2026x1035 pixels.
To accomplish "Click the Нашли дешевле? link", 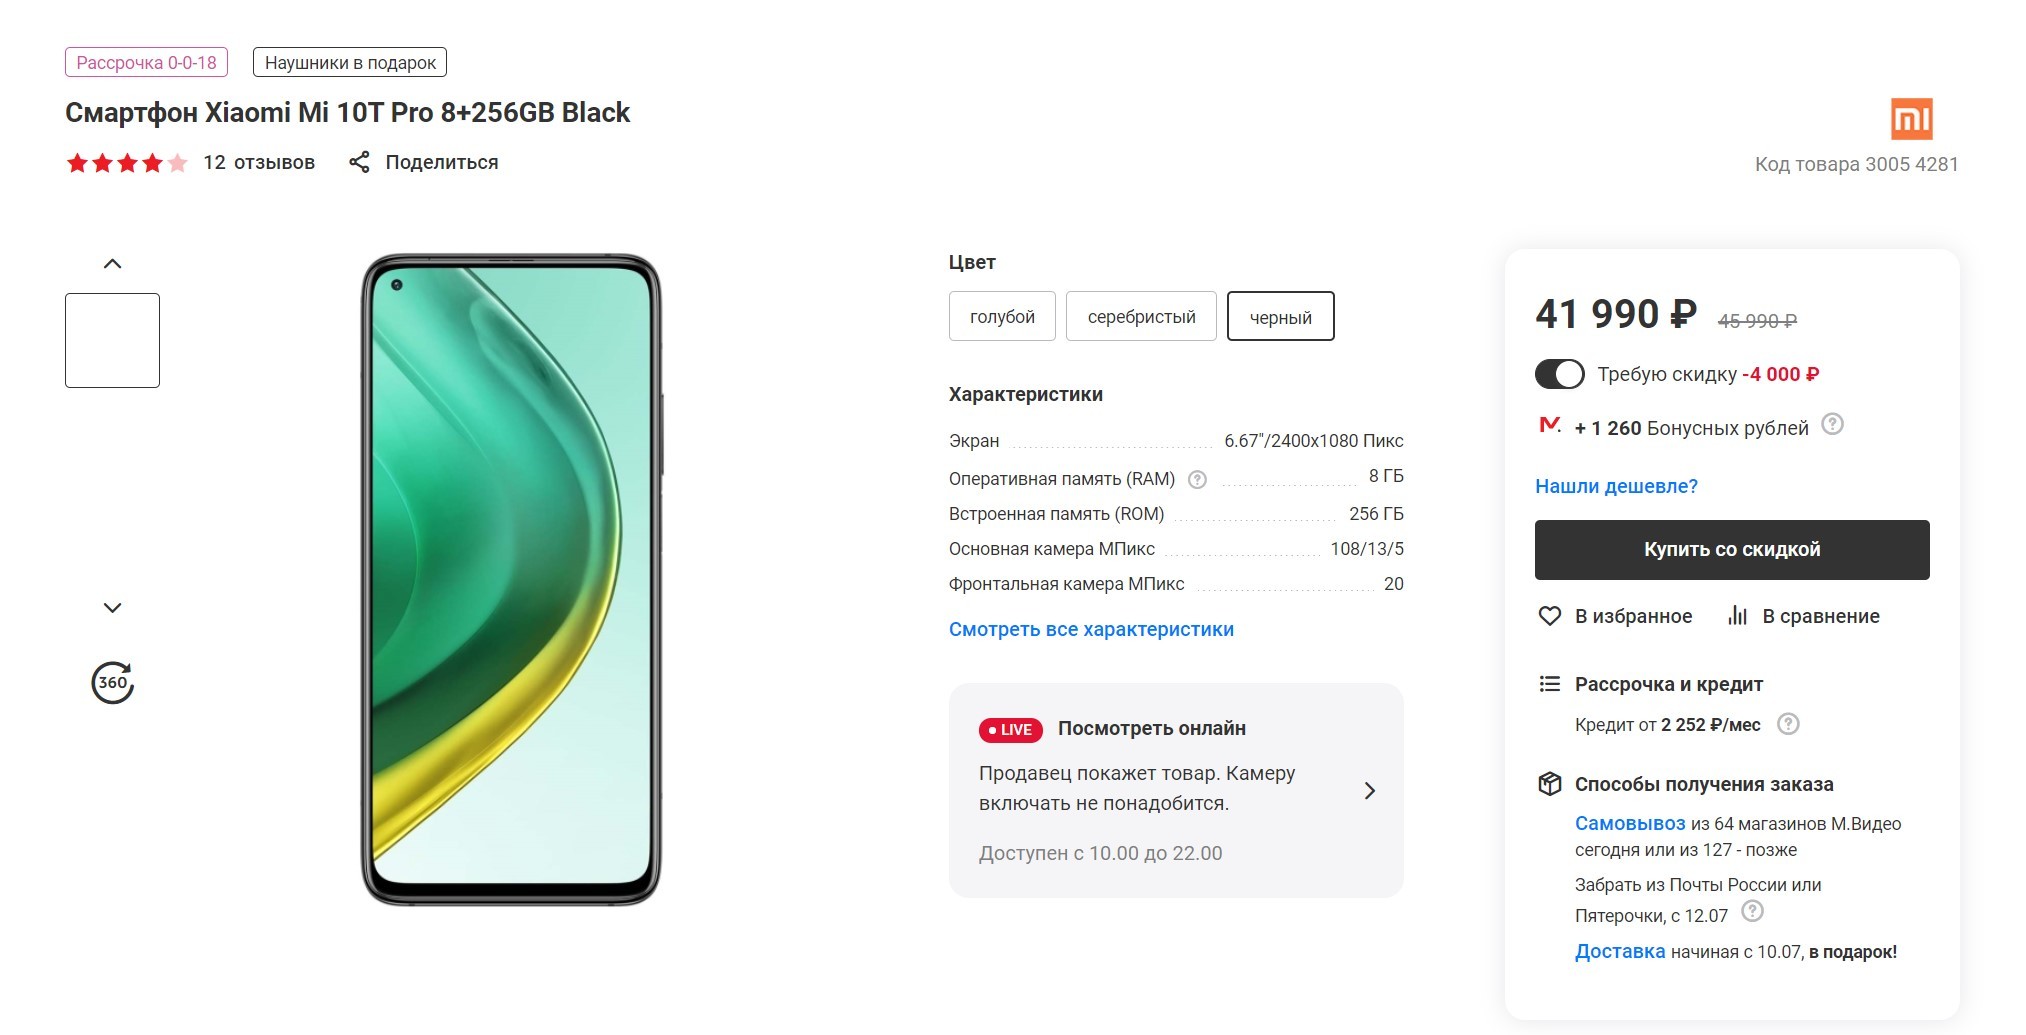I will coord(1616,486).
